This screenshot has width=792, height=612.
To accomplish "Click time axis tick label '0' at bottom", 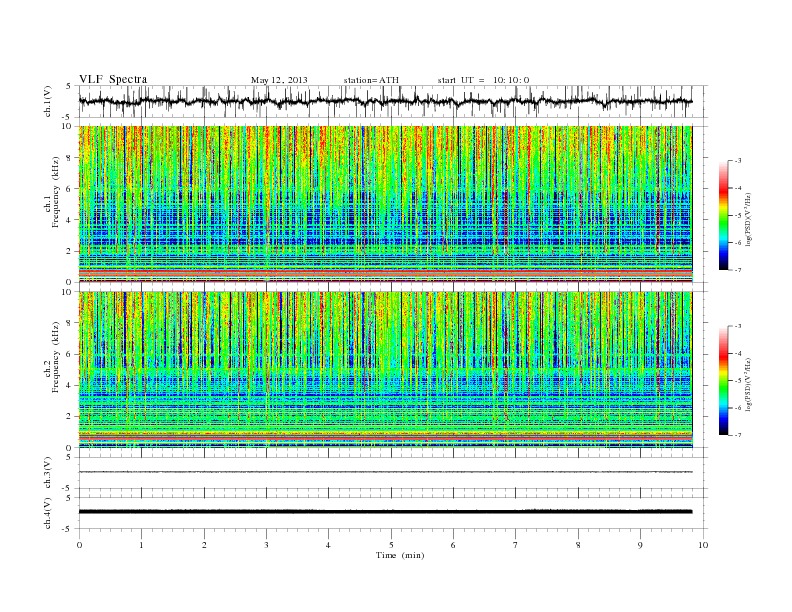I will click(79, 545).
